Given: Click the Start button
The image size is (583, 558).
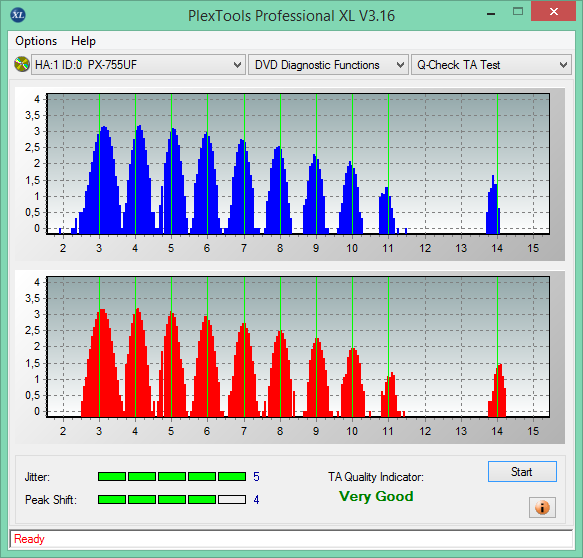Looking at the screenshot, I should point(522,472).
